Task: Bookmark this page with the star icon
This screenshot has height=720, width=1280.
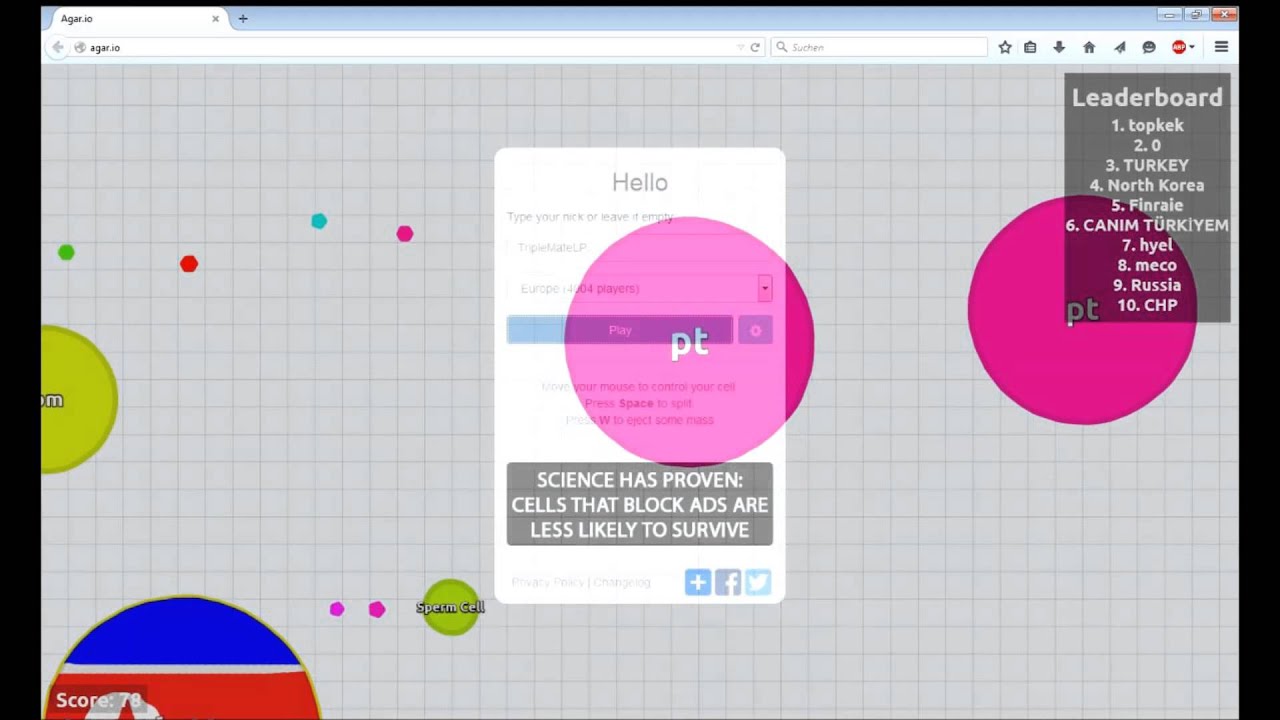Action: pyautogui.click(x=1005, y=47)
